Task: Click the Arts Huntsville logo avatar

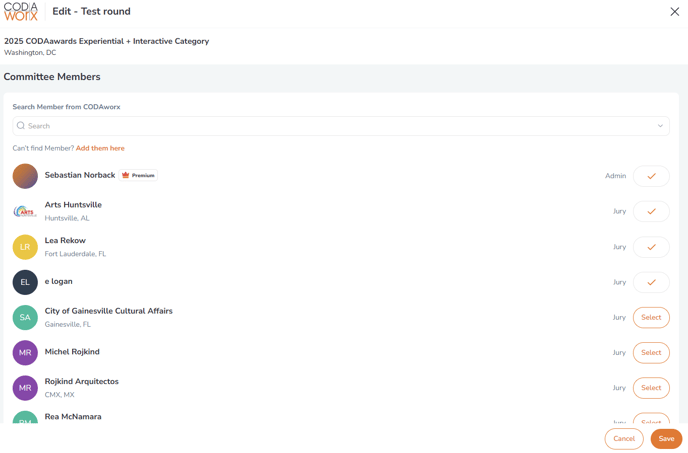Action: point(25,211)
